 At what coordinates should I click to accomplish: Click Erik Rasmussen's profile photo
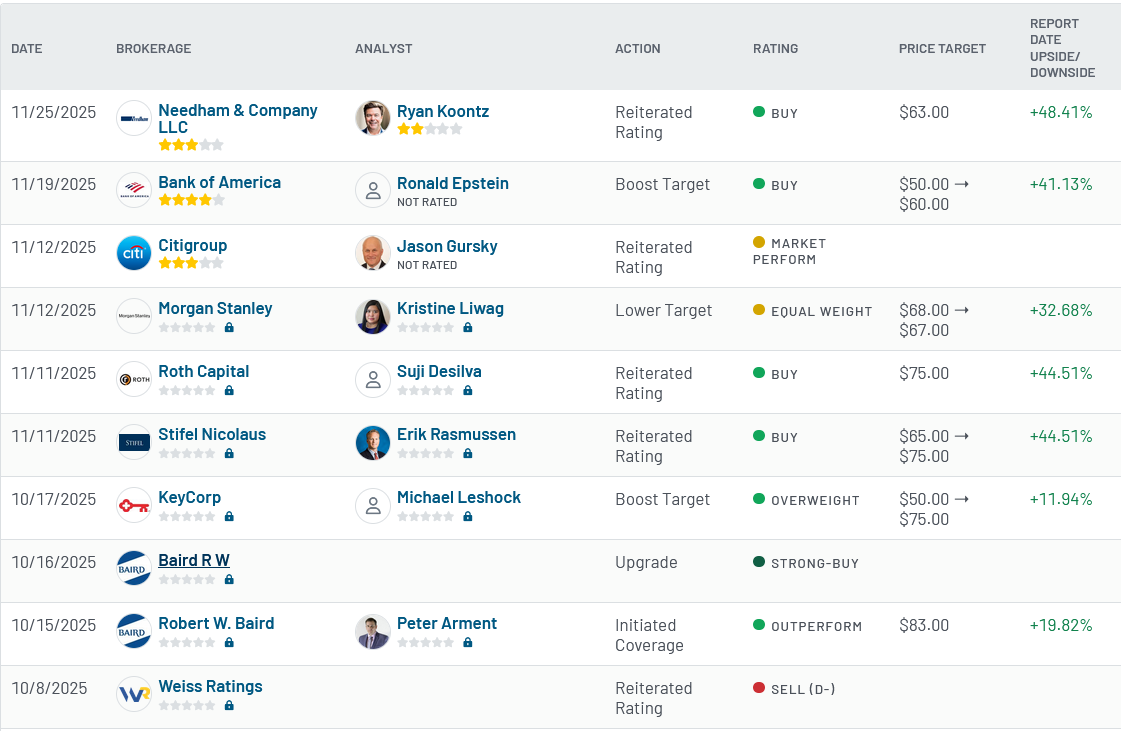click(x=372, y=442)
